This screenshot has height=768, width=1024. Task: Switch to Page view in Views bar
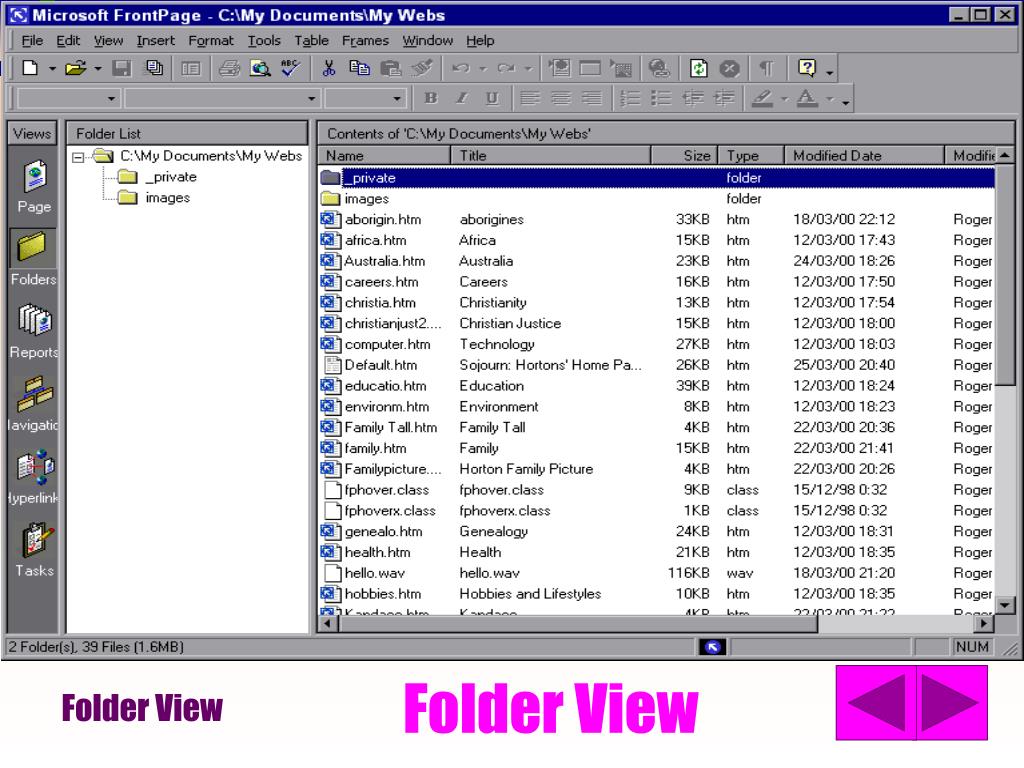pyautogui.click(x=34, y=187)
